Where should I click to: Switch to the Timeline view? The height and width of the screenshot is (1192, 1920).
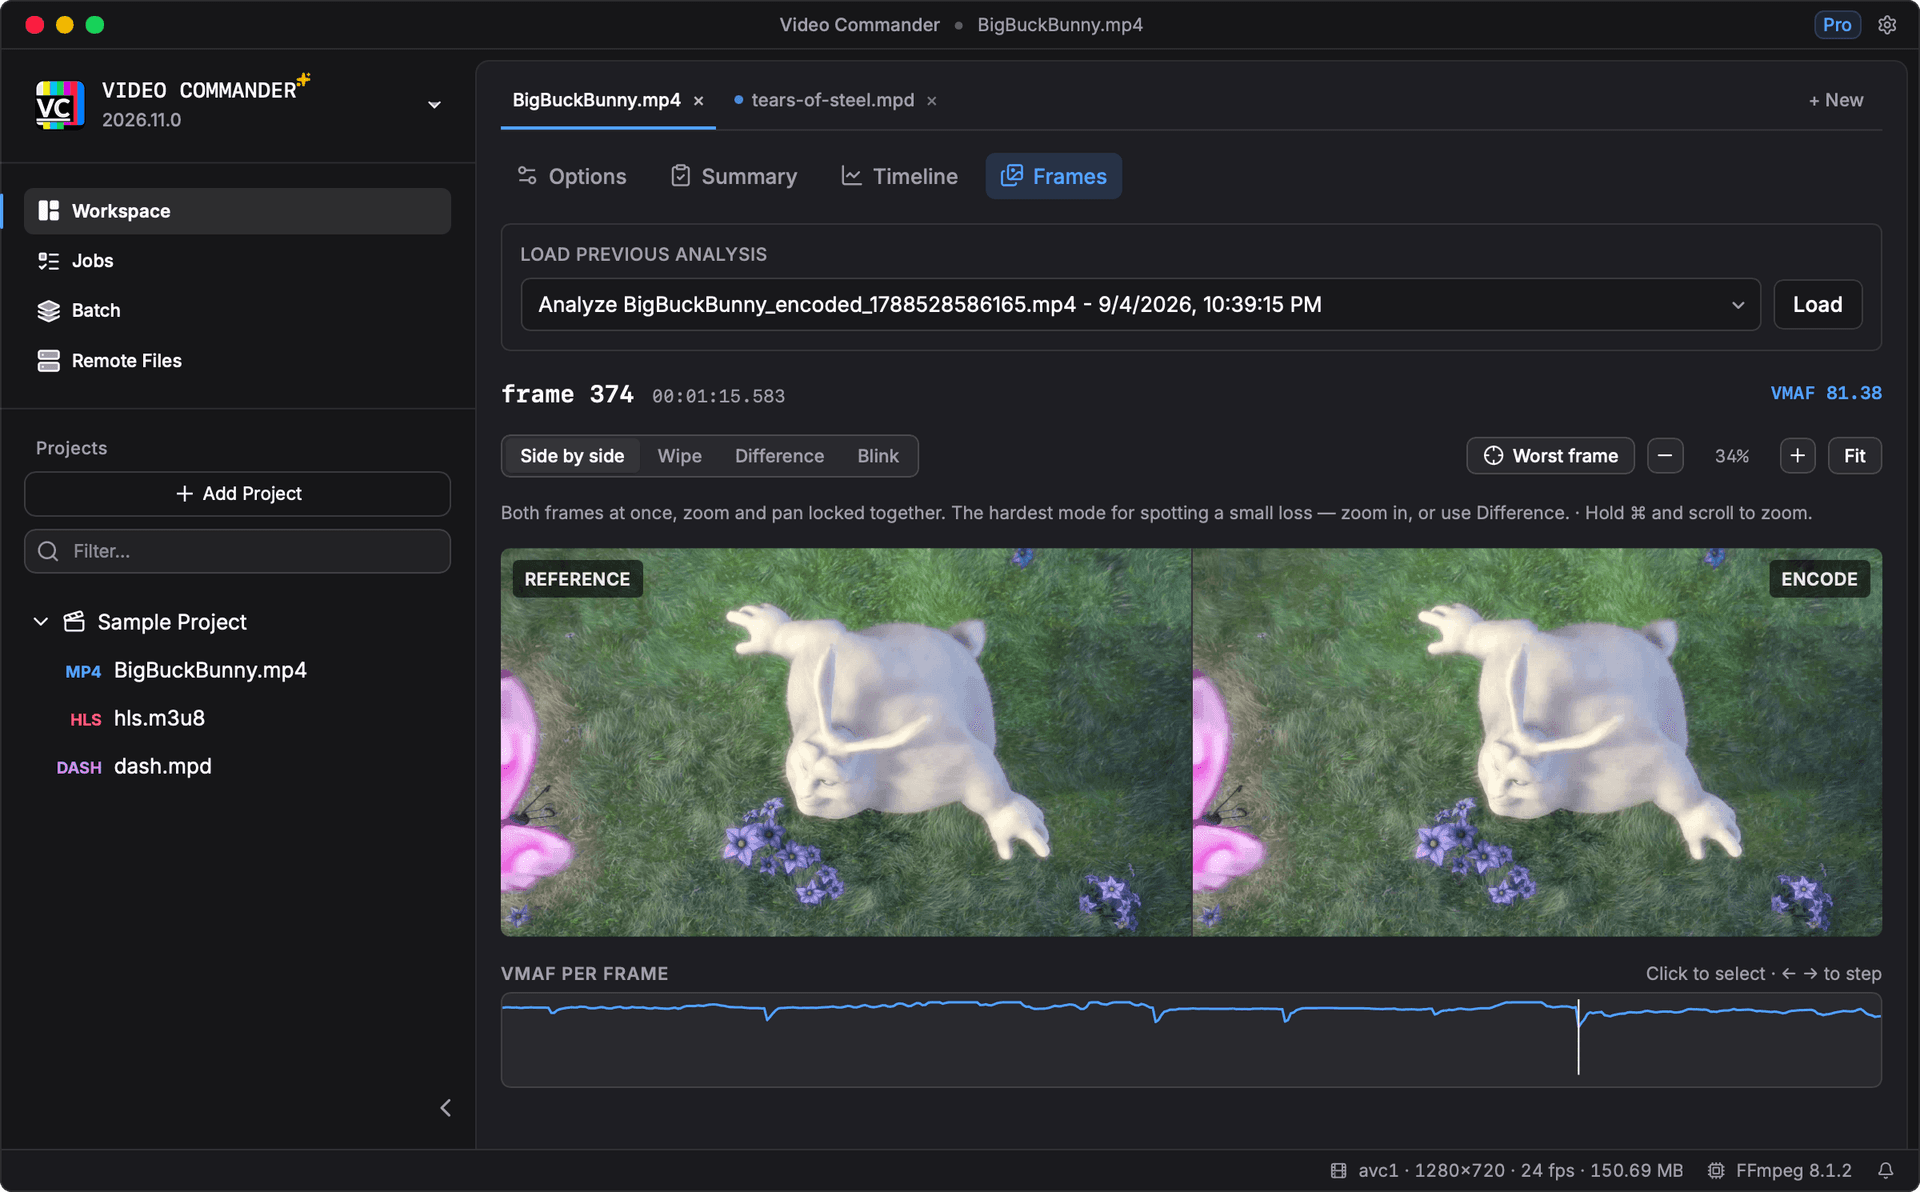click(x=899, y=177)
